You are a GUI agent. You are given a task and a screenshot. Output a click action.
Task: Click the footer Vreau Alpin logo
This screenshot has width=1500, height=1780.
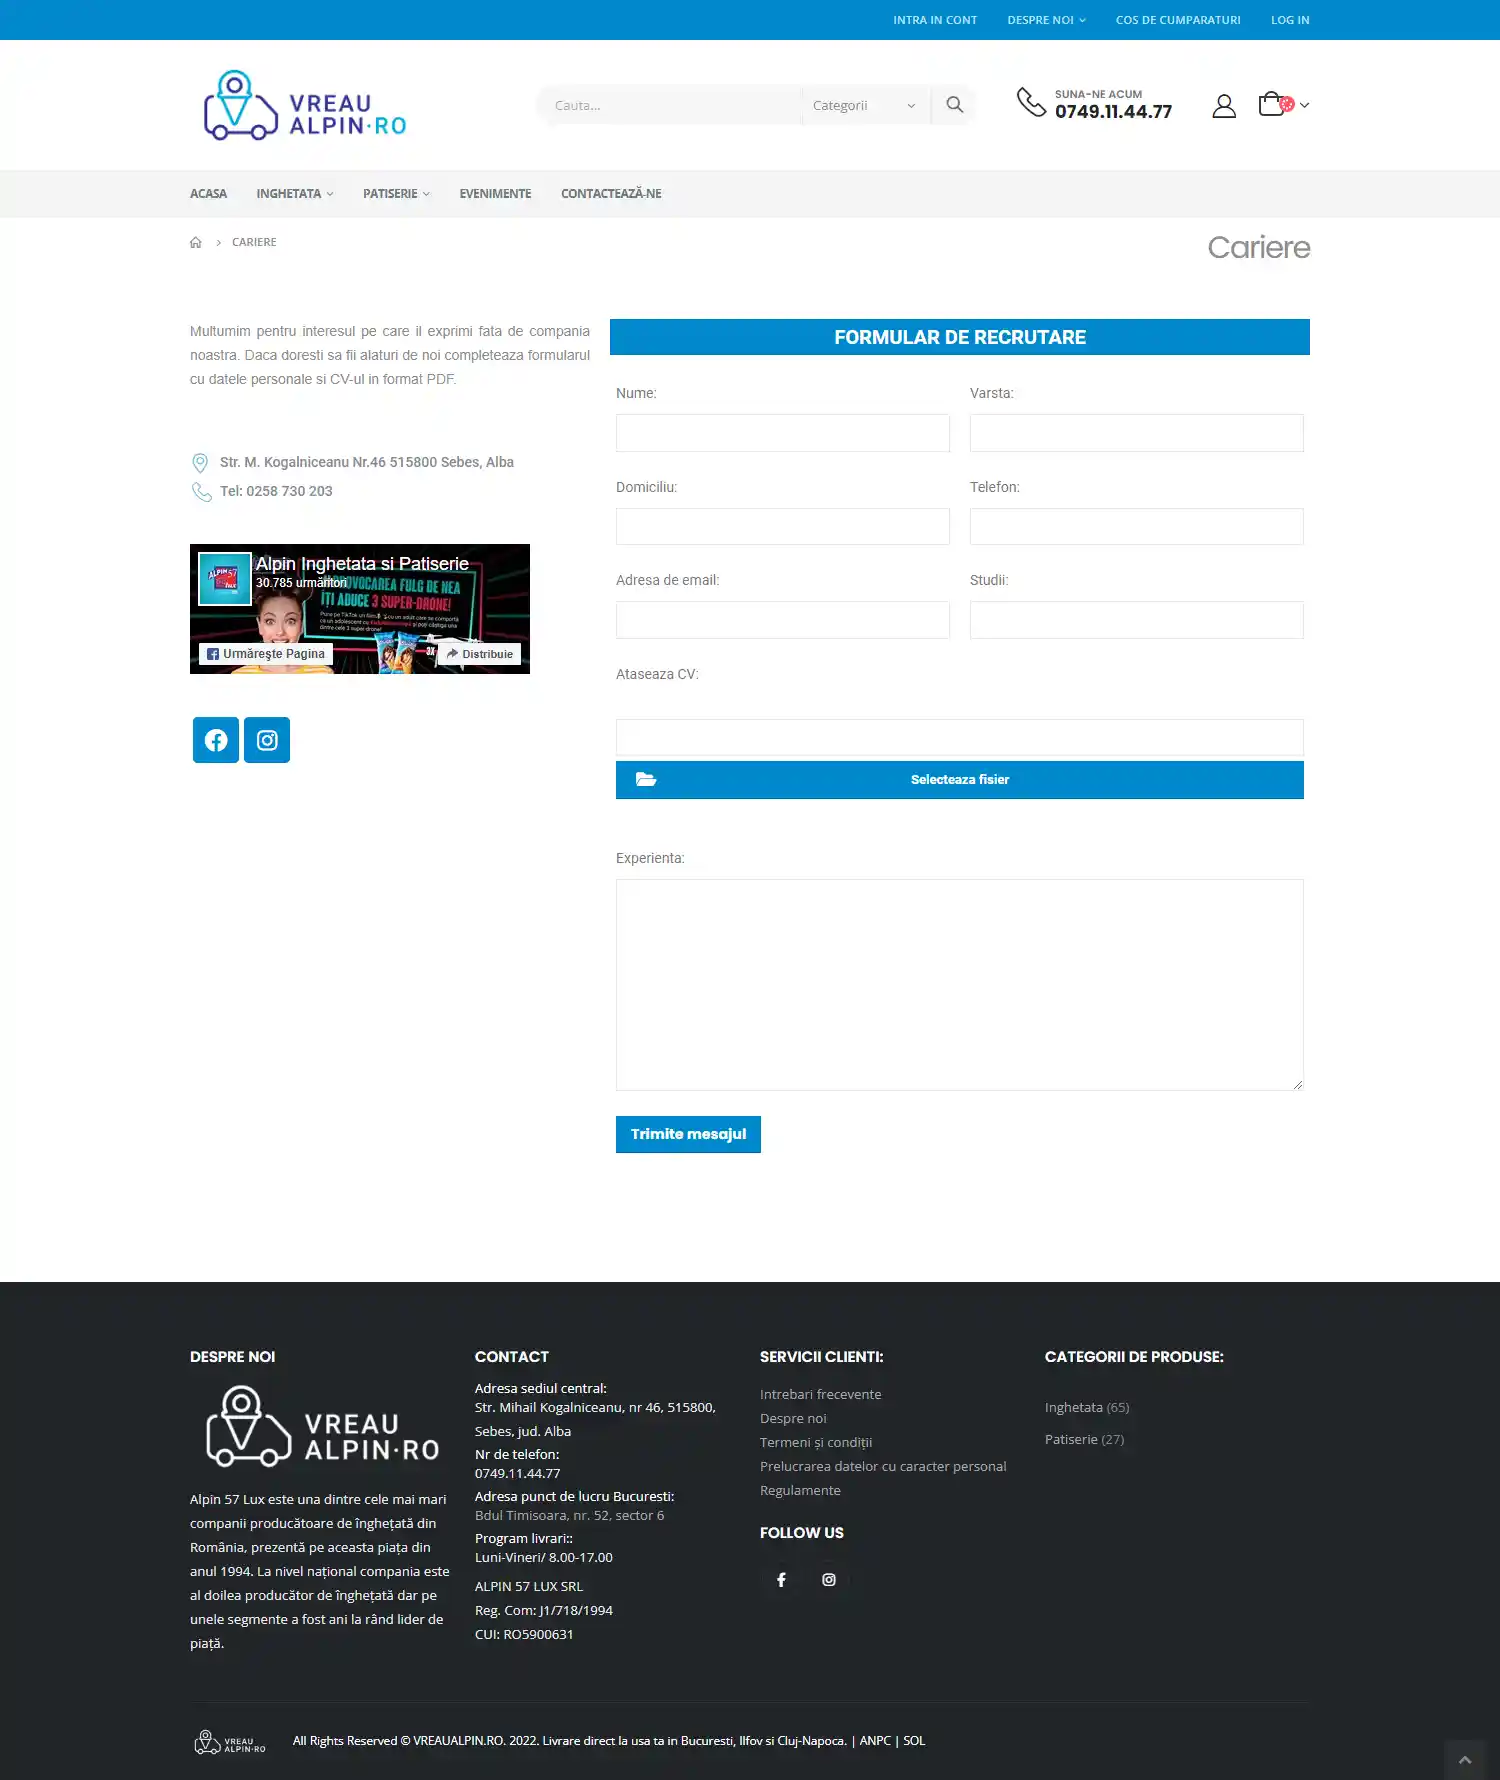click(x=322, y=1427)
